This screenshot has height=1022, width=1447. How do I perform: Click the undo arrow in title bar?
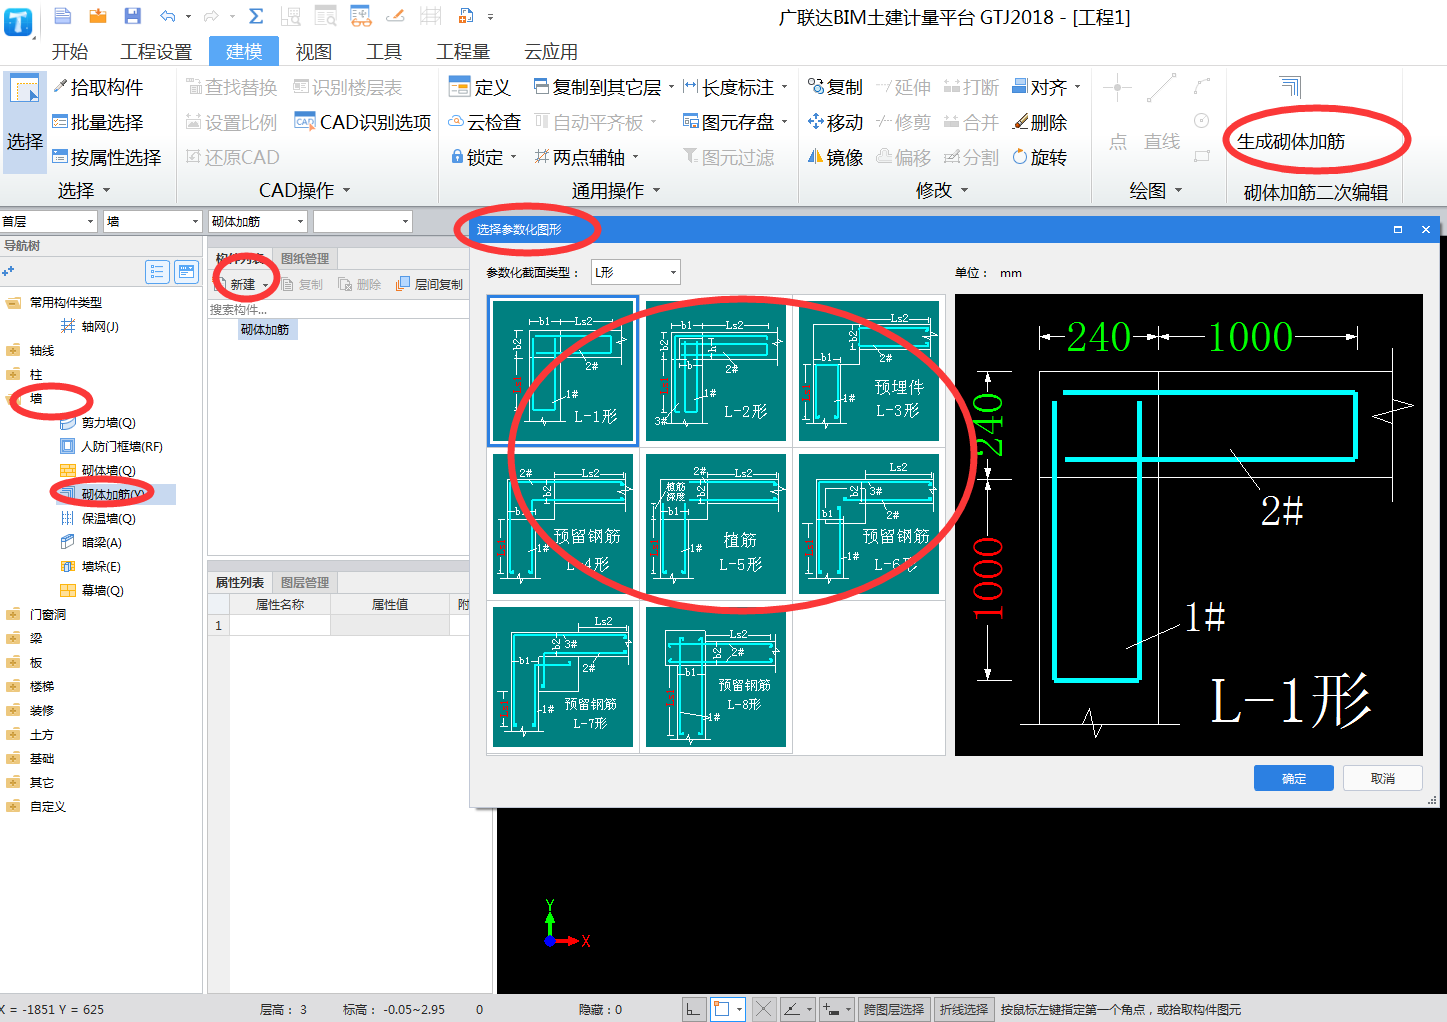[168, 16]
